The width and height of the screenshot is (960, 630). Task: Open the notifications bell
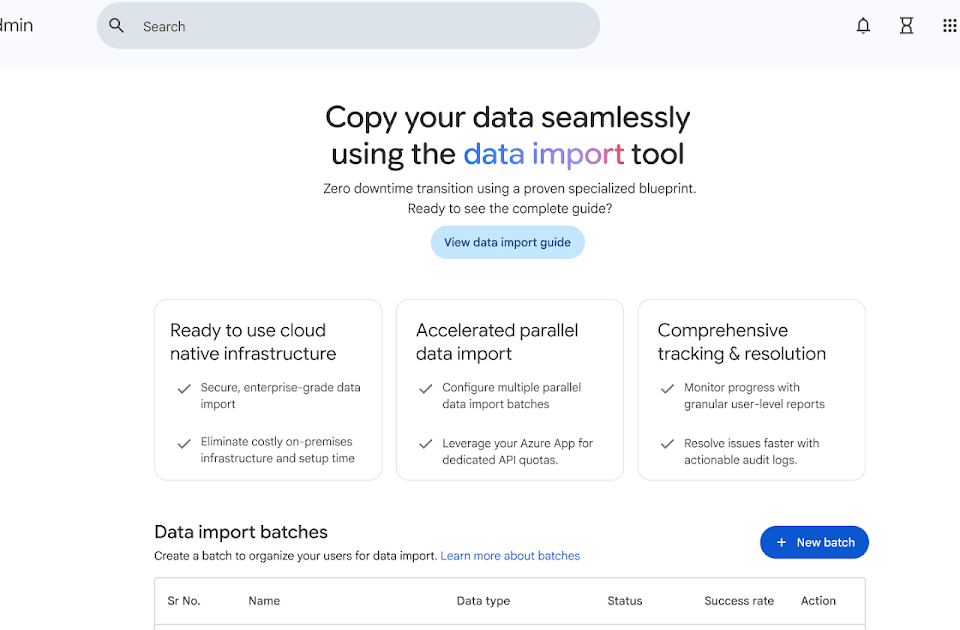pos(863,26)
